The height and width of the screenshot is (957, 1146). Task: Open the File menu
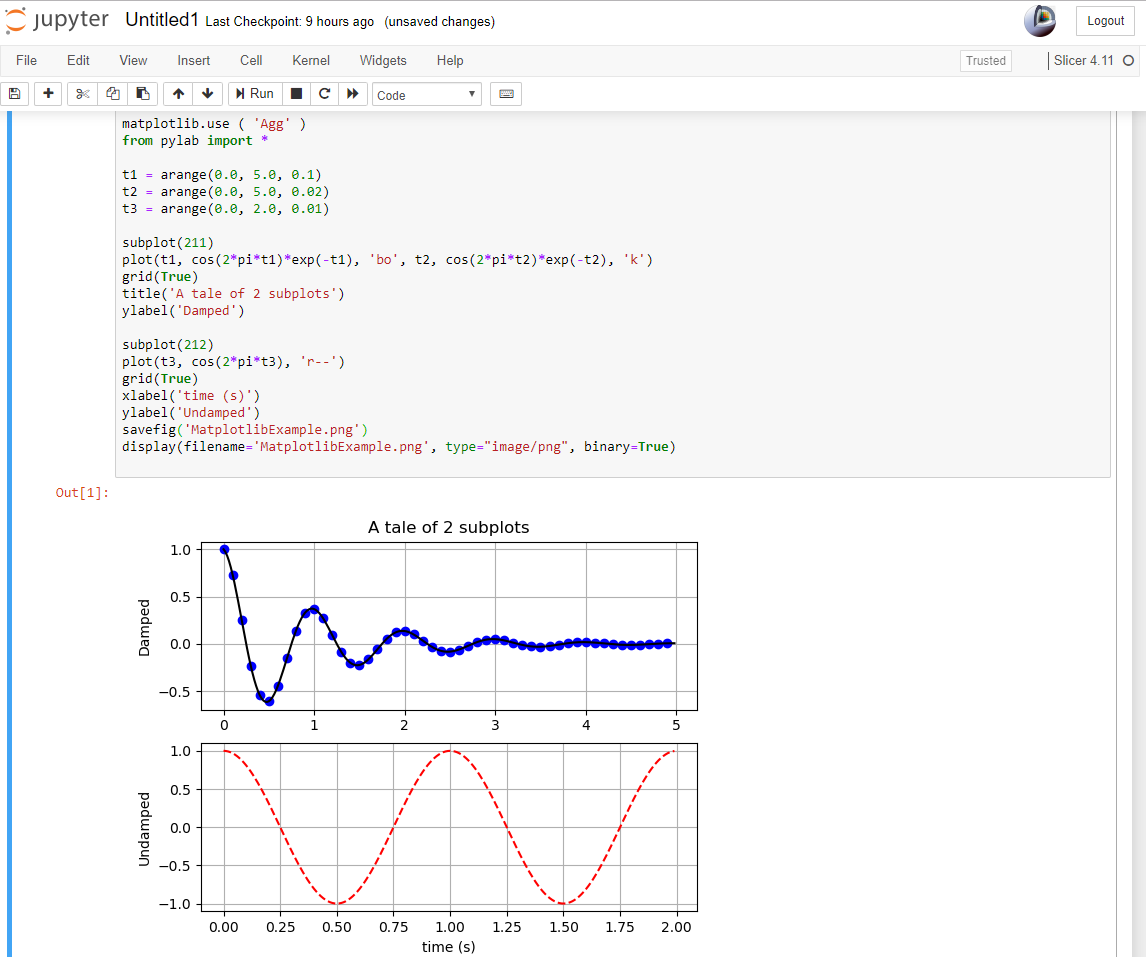click(x=26, y=61)
